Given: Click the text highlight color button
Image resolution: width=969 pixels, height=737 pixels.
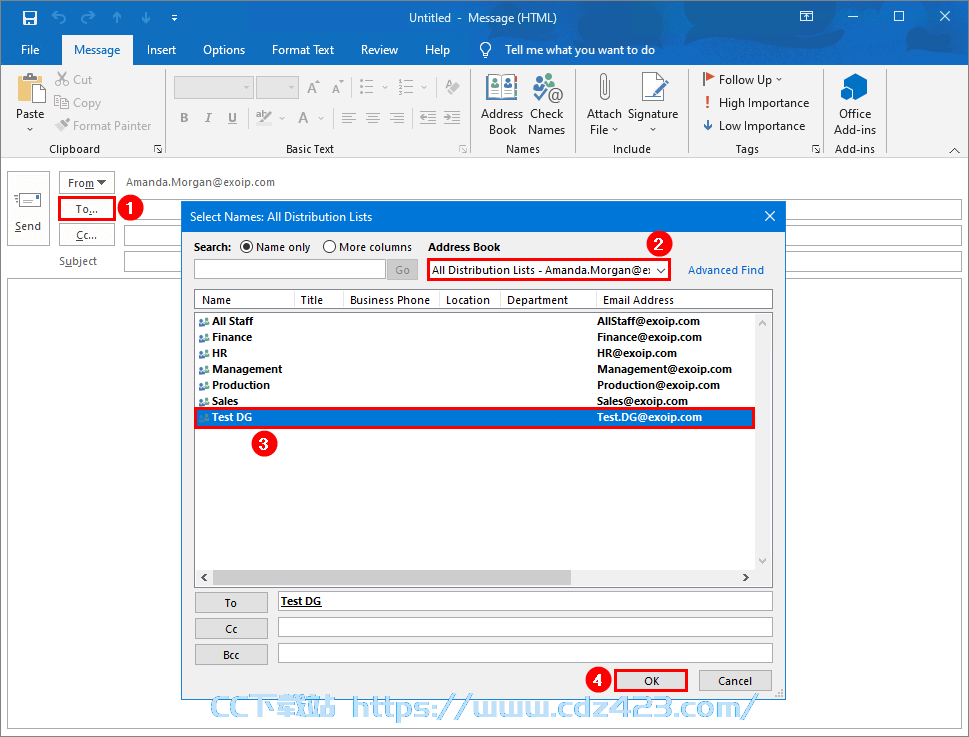Looking at the screenshot, I should pos(264,117).
